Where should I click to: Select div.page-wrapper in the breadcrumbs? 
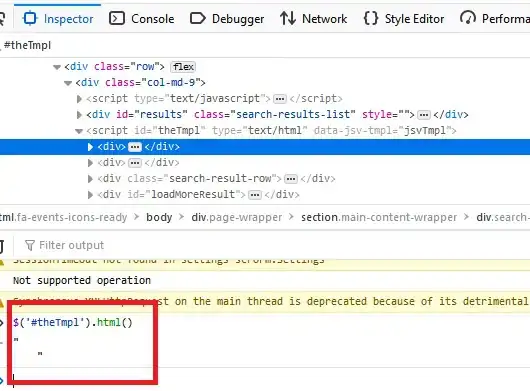[237, 217]
